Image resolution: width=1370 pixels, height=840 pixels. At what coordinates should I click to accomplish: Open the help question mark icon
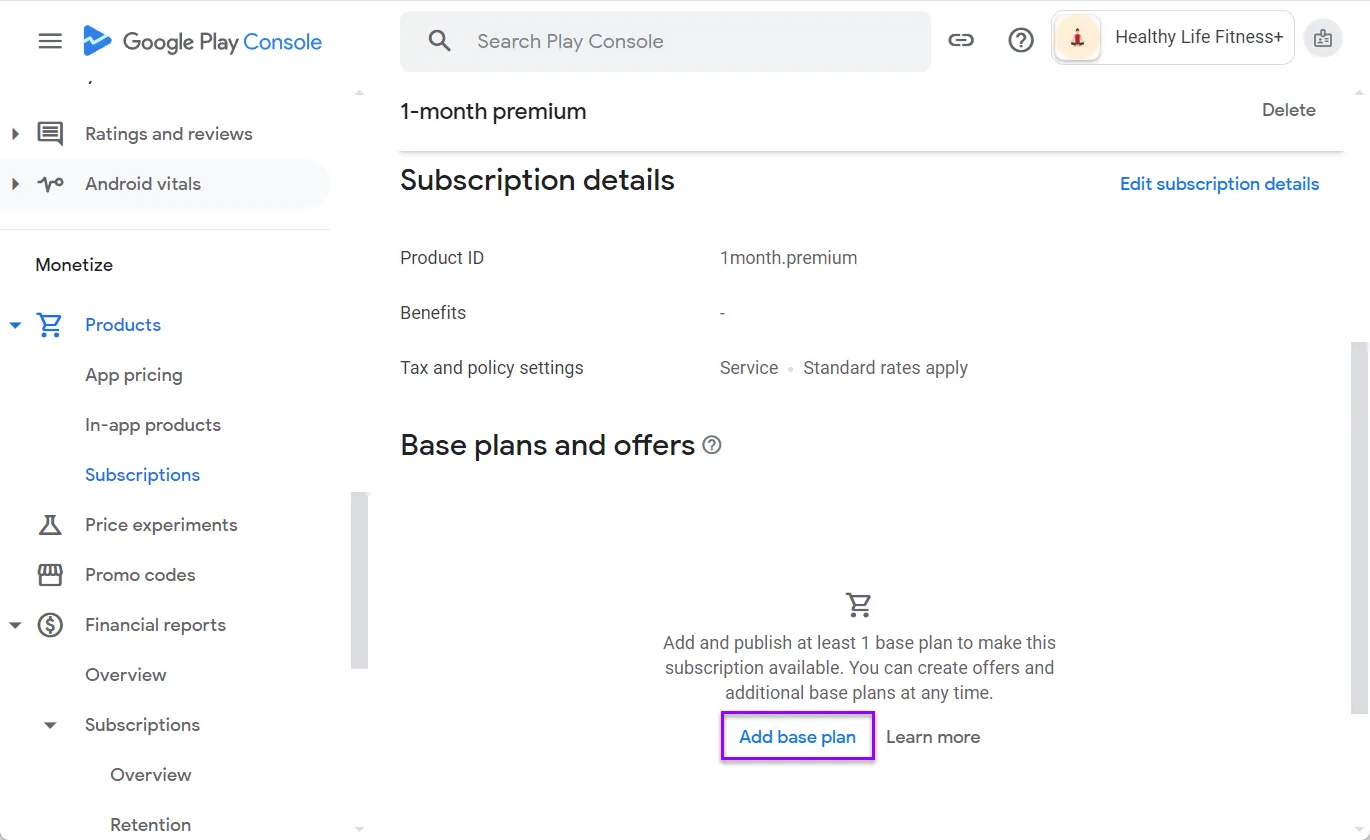click(1021, 40)
